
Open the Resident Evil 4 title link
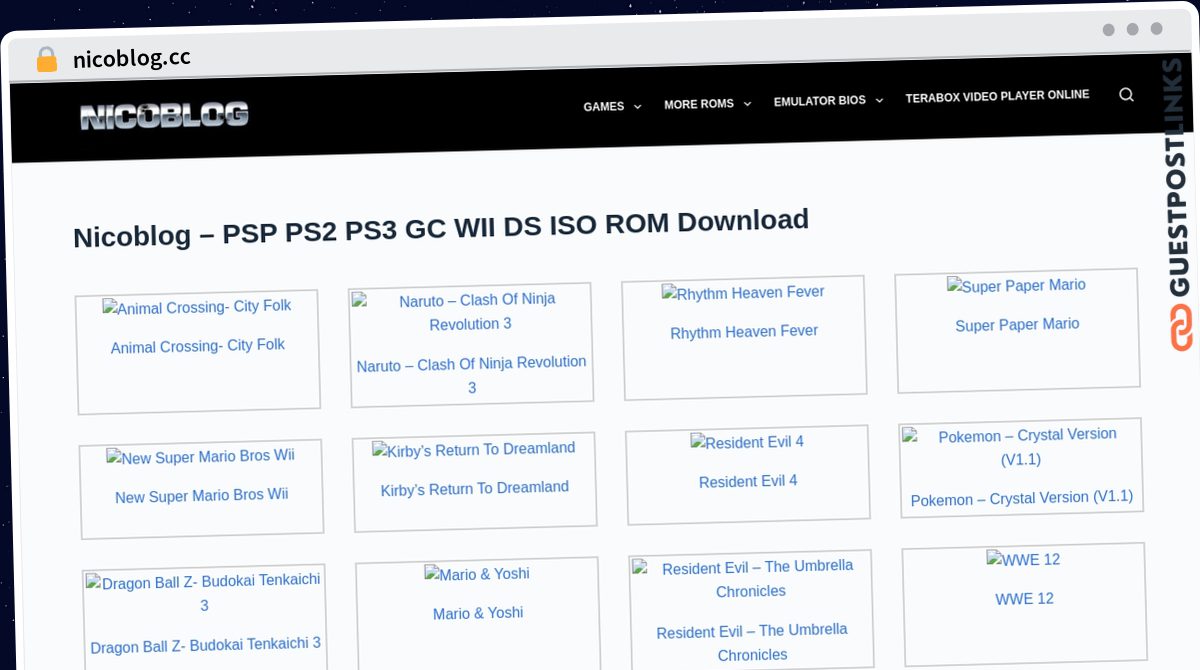(x=748, y=482)
